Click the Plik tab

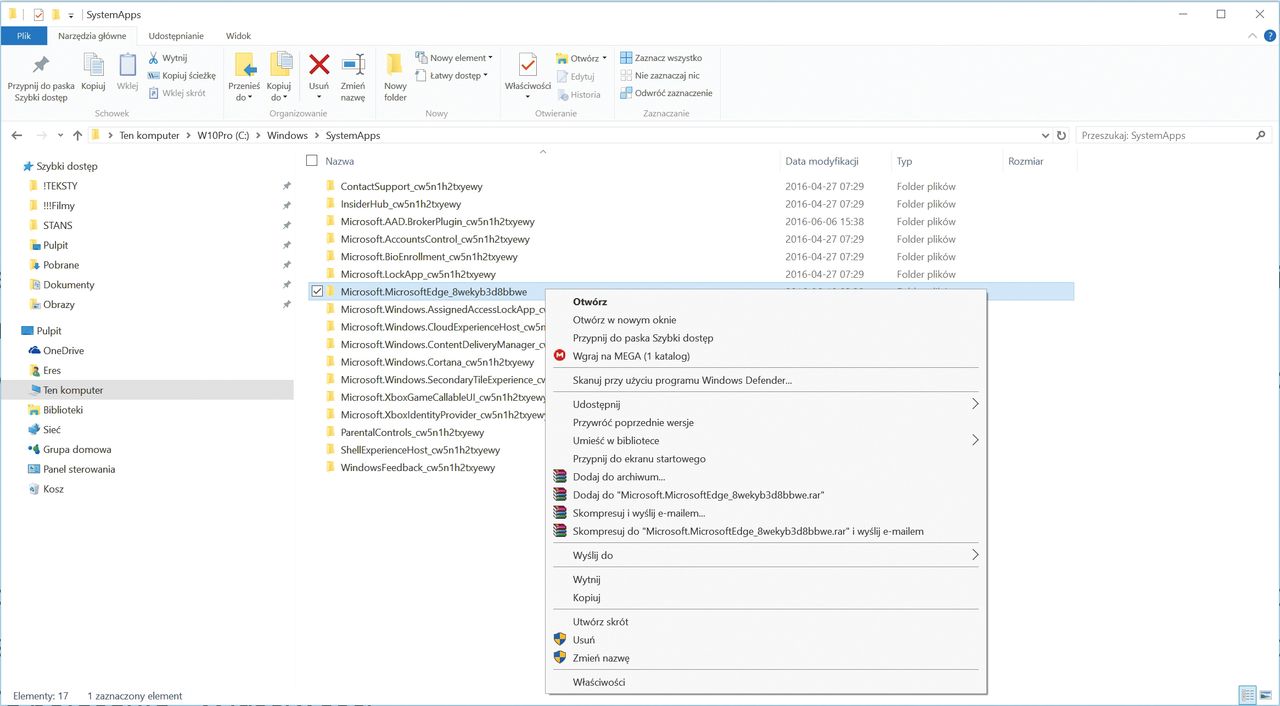(24, 36)
